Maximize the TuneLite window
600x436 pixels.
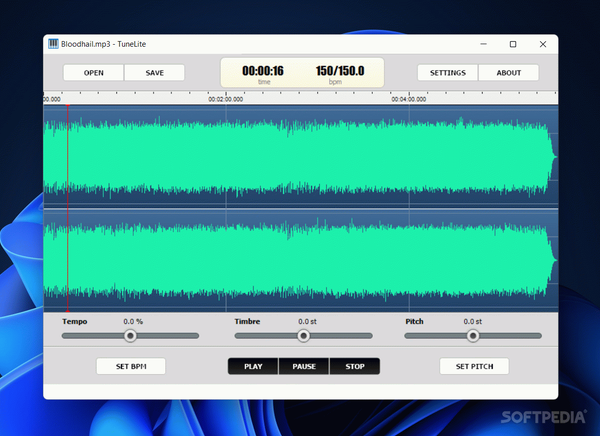[x=513, y=44]
